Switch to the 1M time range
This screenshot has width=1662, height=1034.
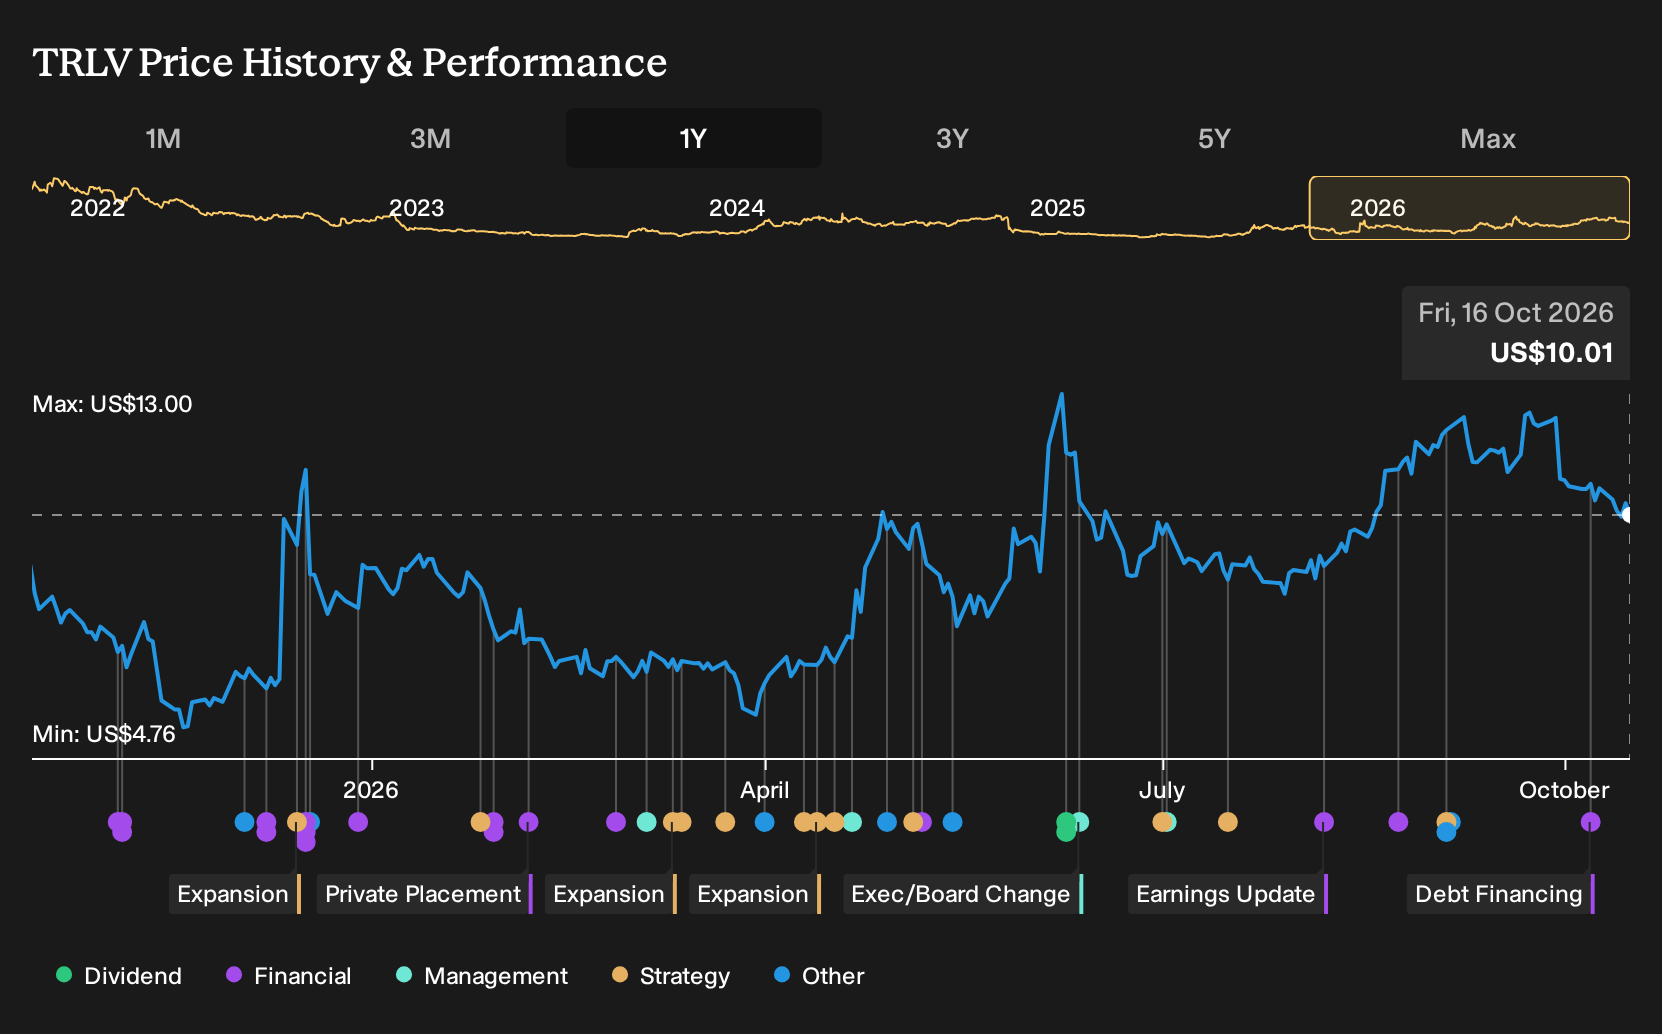click(x=163, y=138)
